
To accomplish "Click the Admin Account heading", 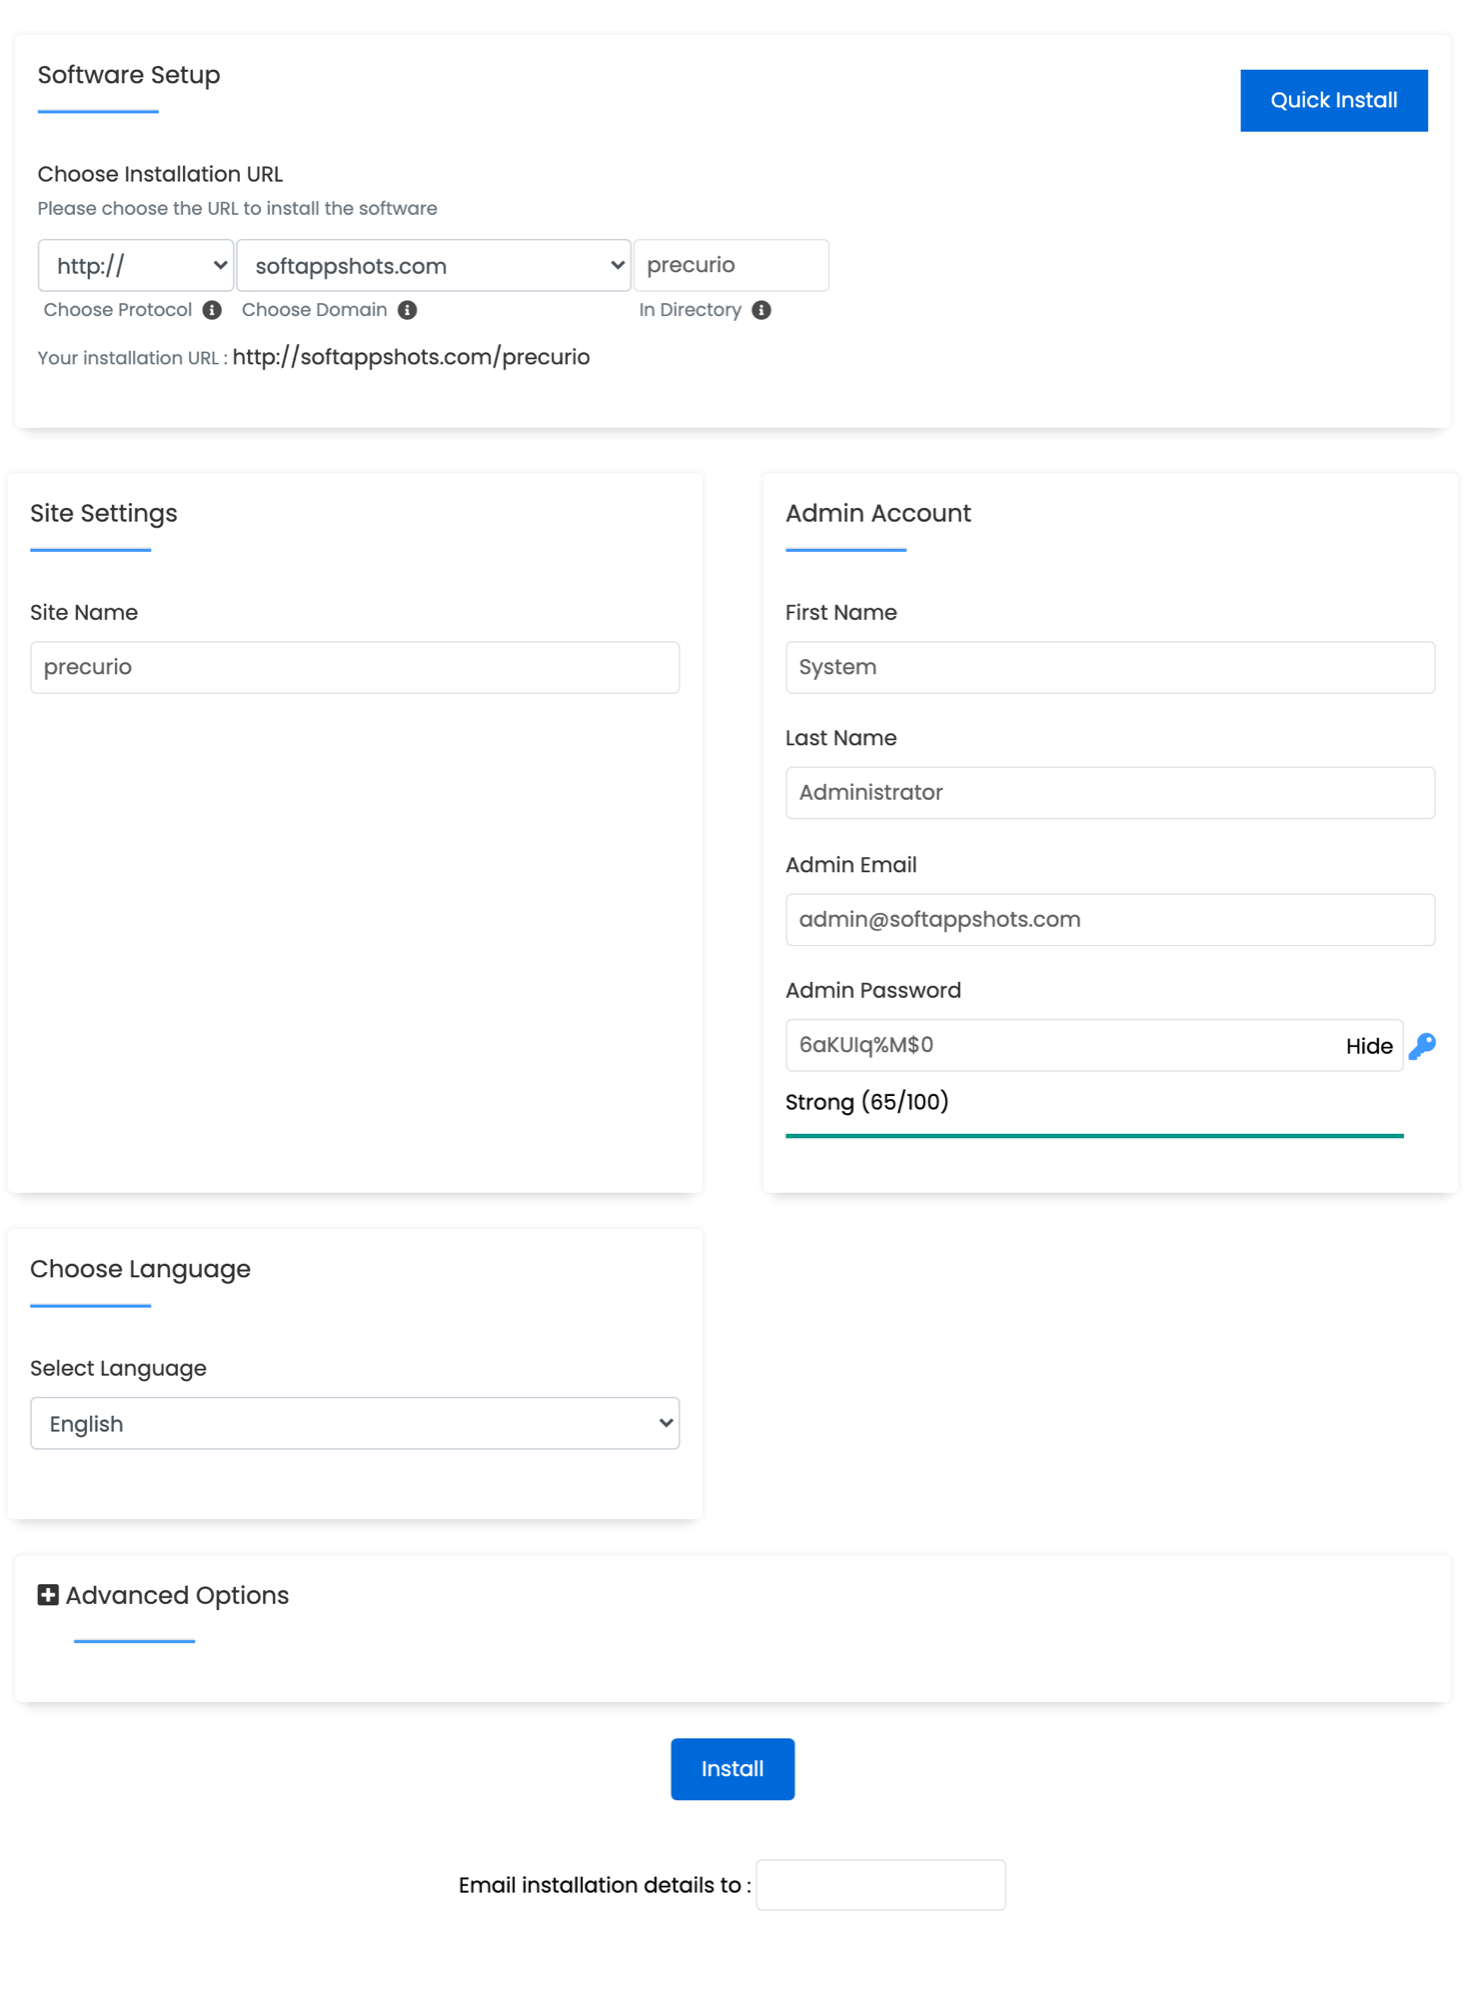I will click(878, 513).
